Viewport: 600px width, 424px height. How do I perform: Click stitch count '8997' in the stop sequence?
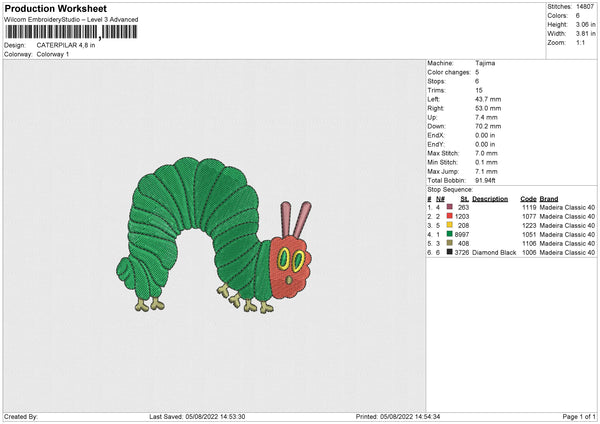tap(462, 235)
